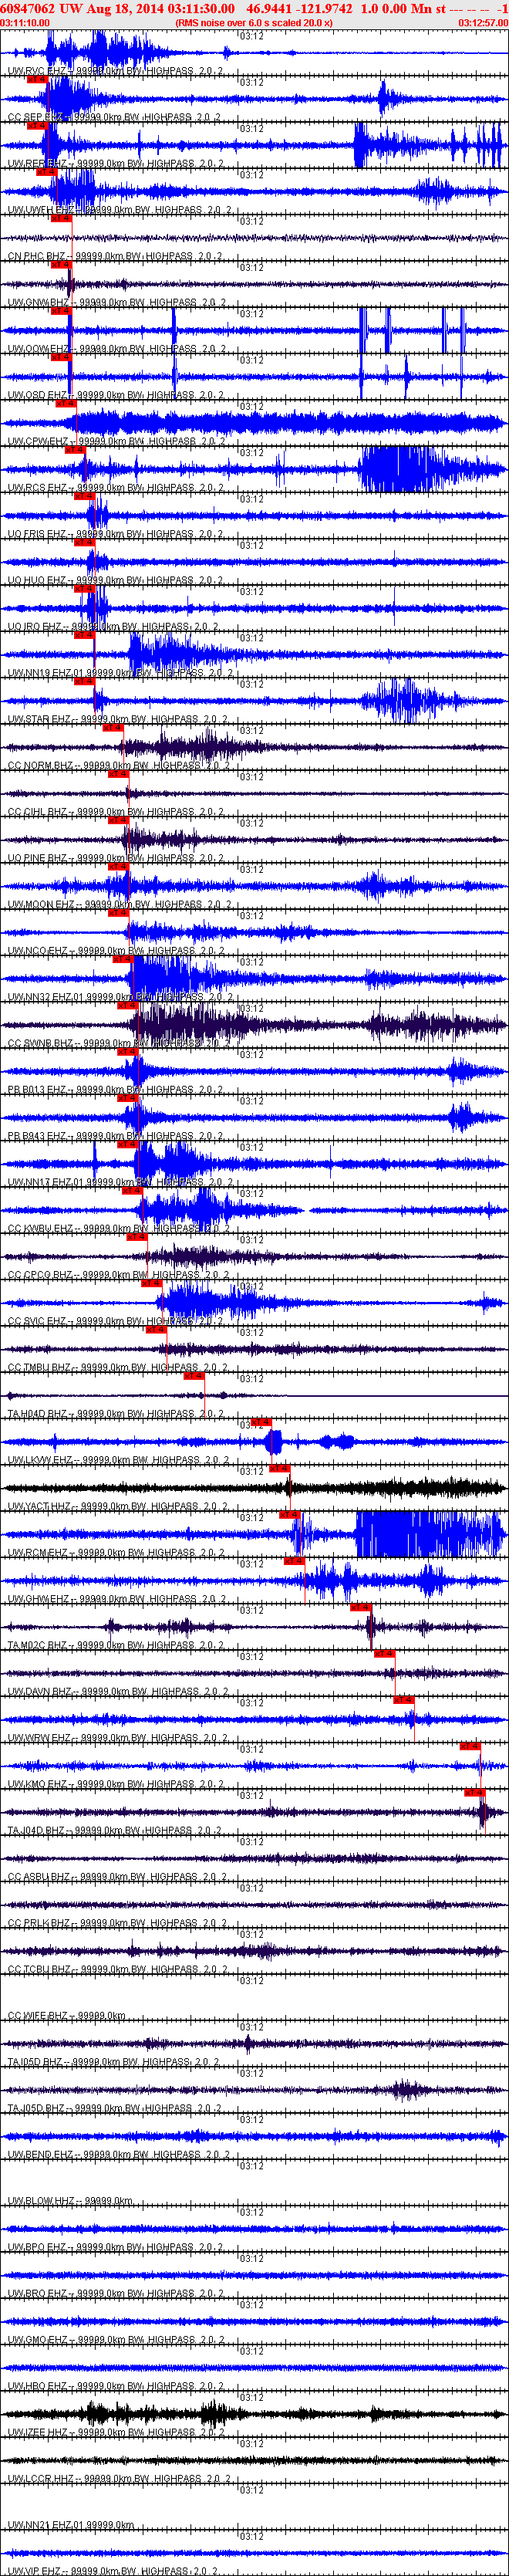Select the UW.NN21 EHZ station label
Image resolution: width=509 pixels, height=2576 pixels.
point(71,2526)
